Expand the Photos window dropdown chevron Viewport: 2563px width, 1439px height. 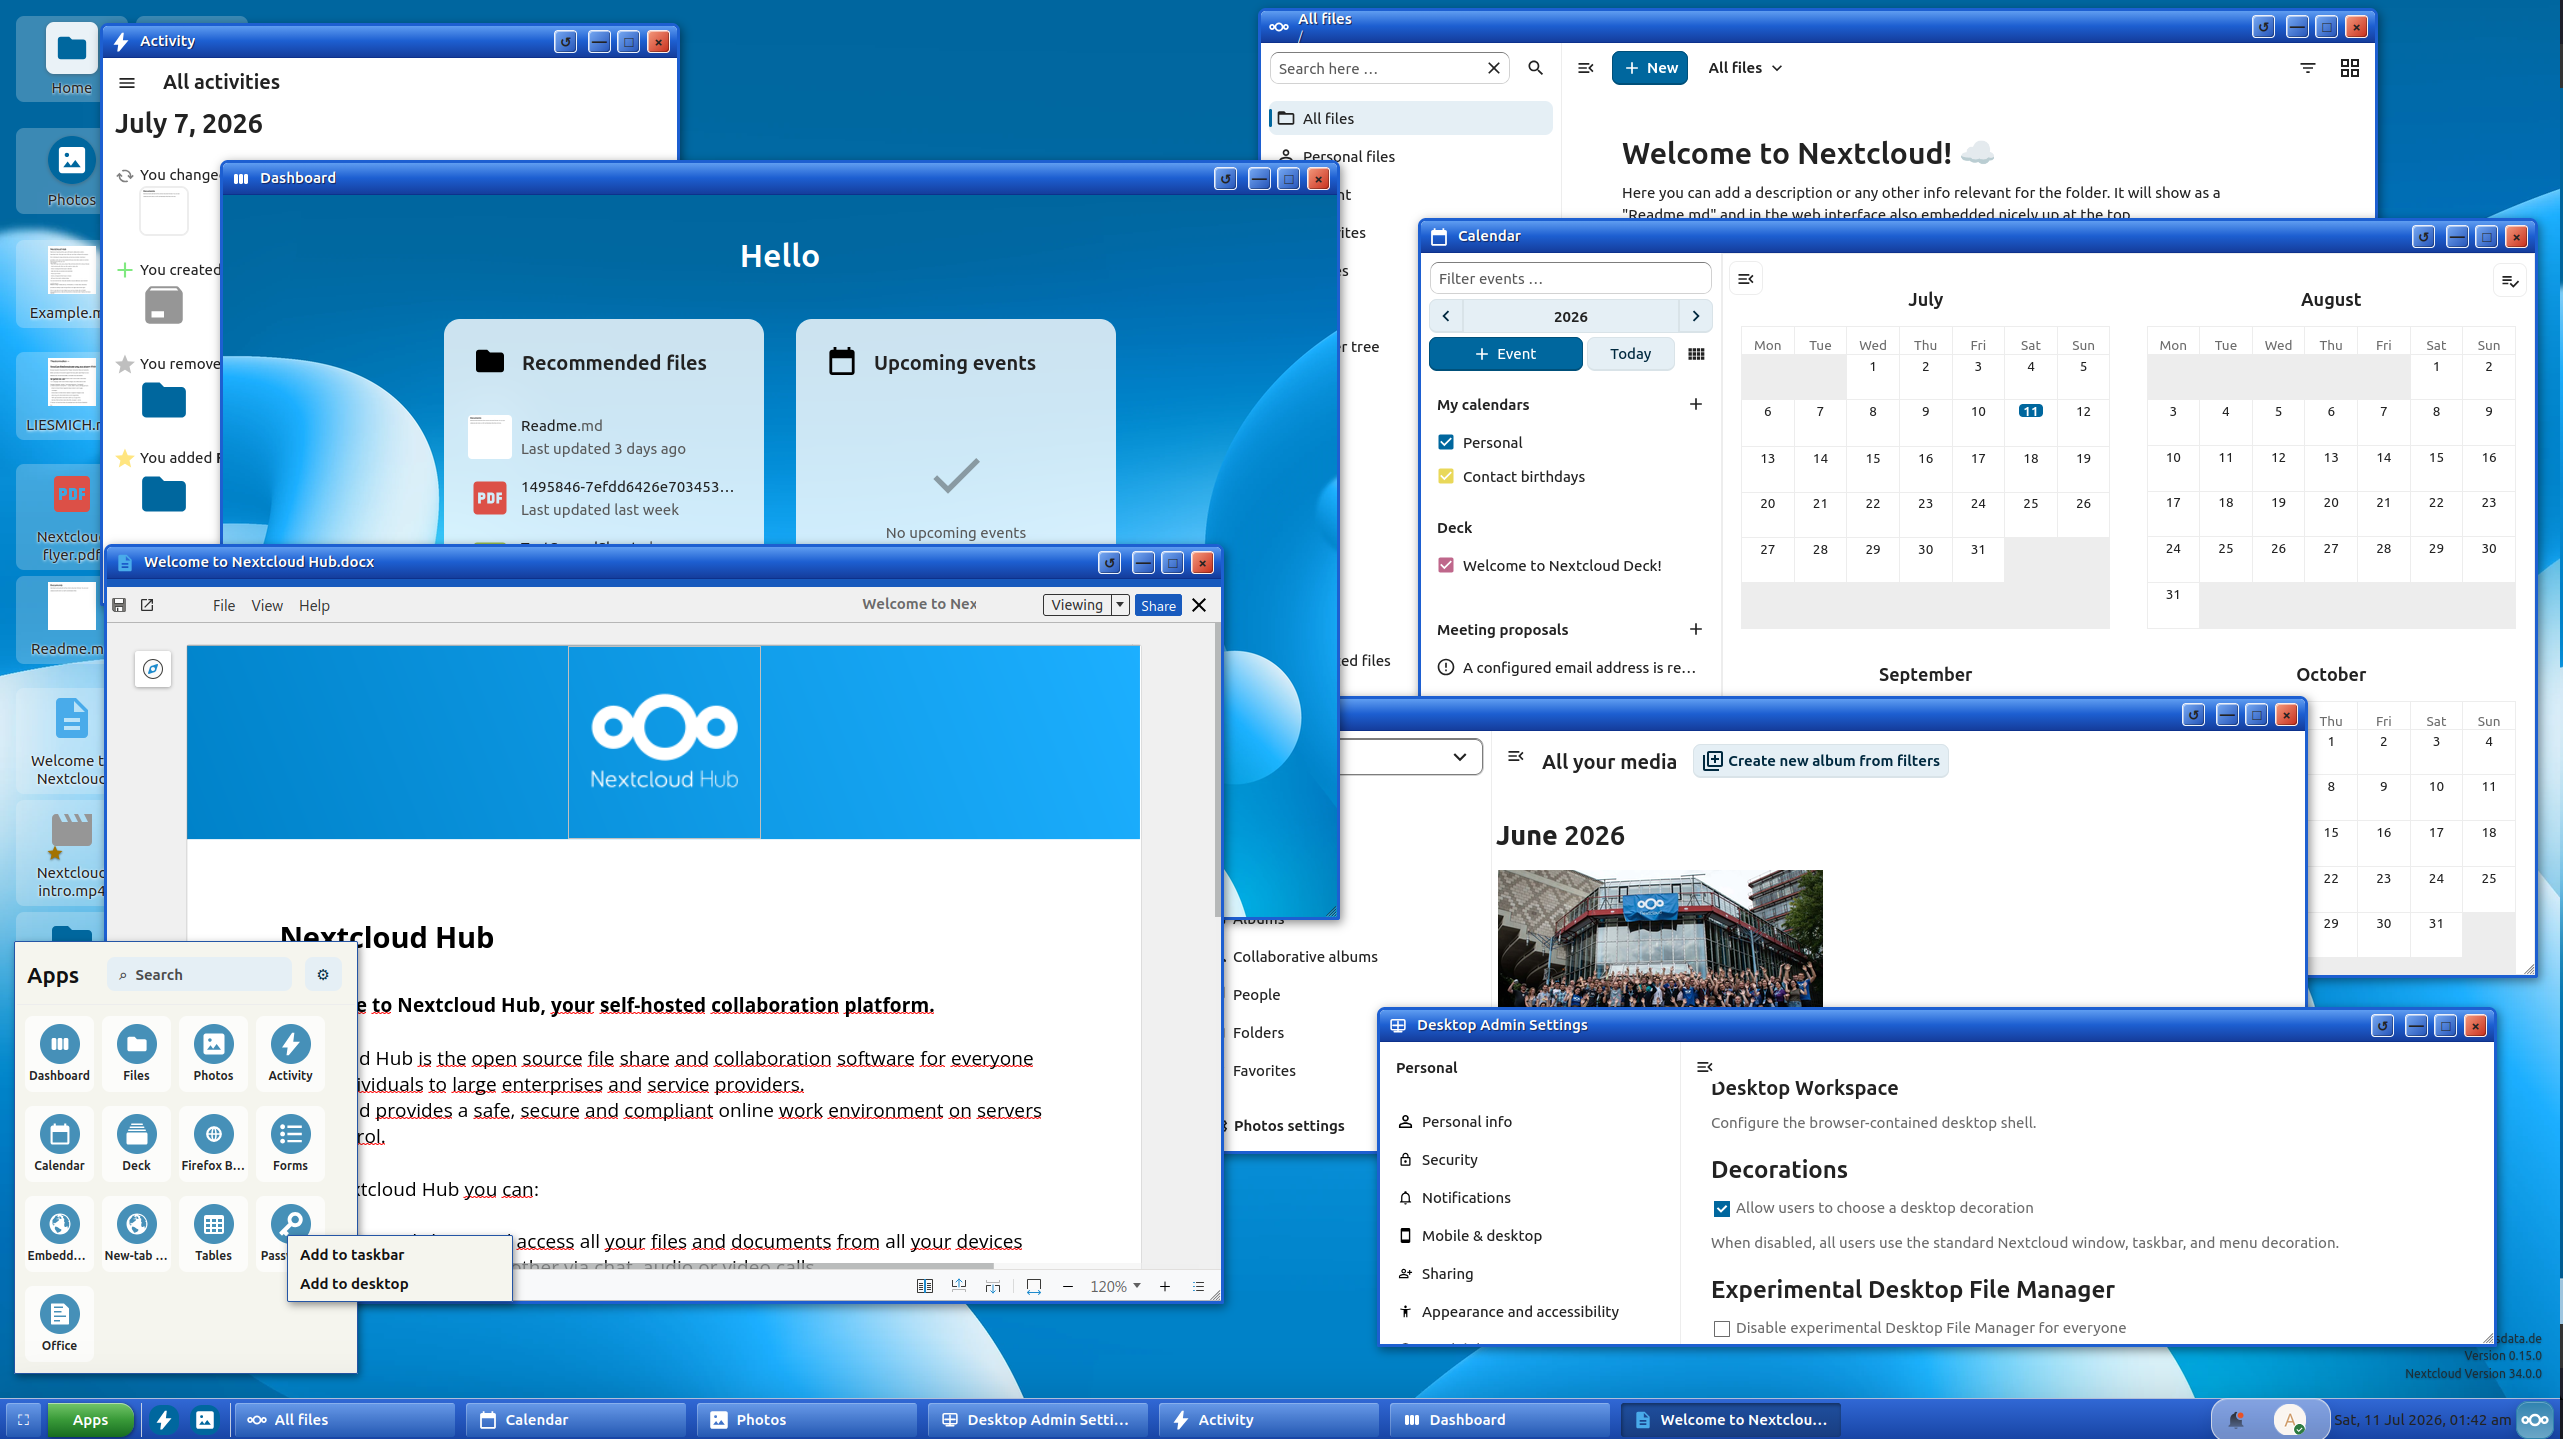point(1459,757)
